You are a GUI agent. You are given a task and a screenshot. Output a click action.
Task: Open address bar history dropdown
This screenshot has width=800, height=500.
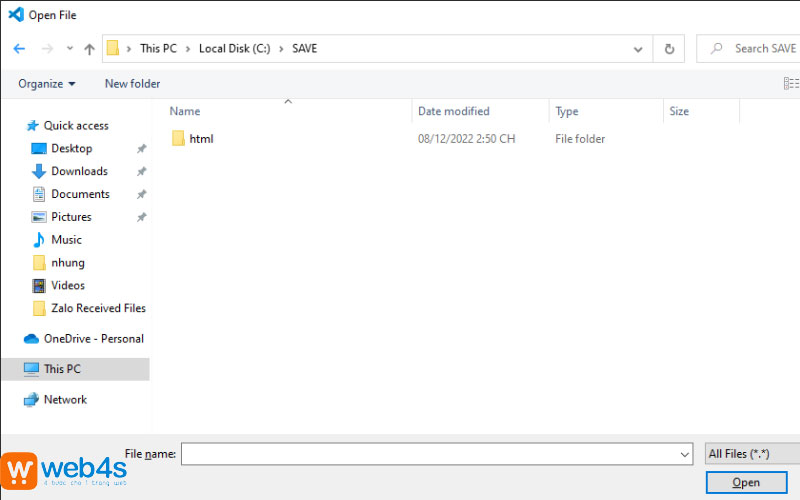point(638,49)
